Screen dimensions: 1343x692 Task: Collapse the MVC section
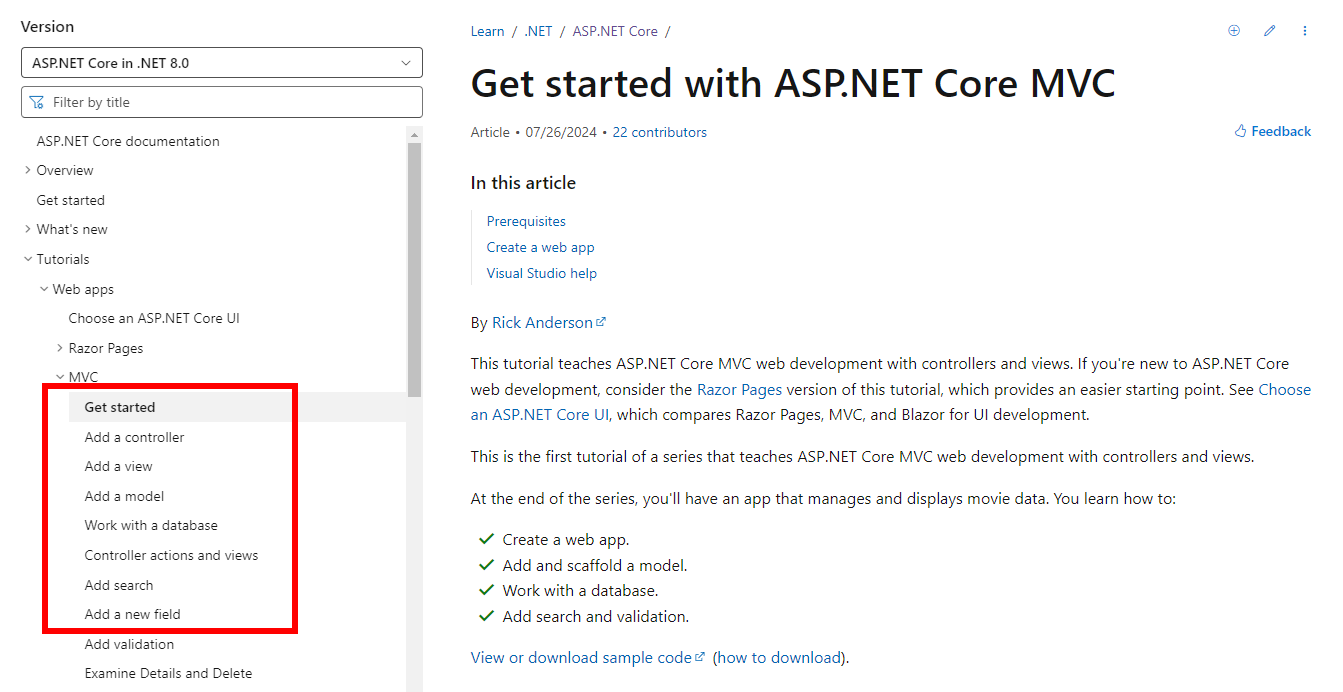[x=60, y=376]
